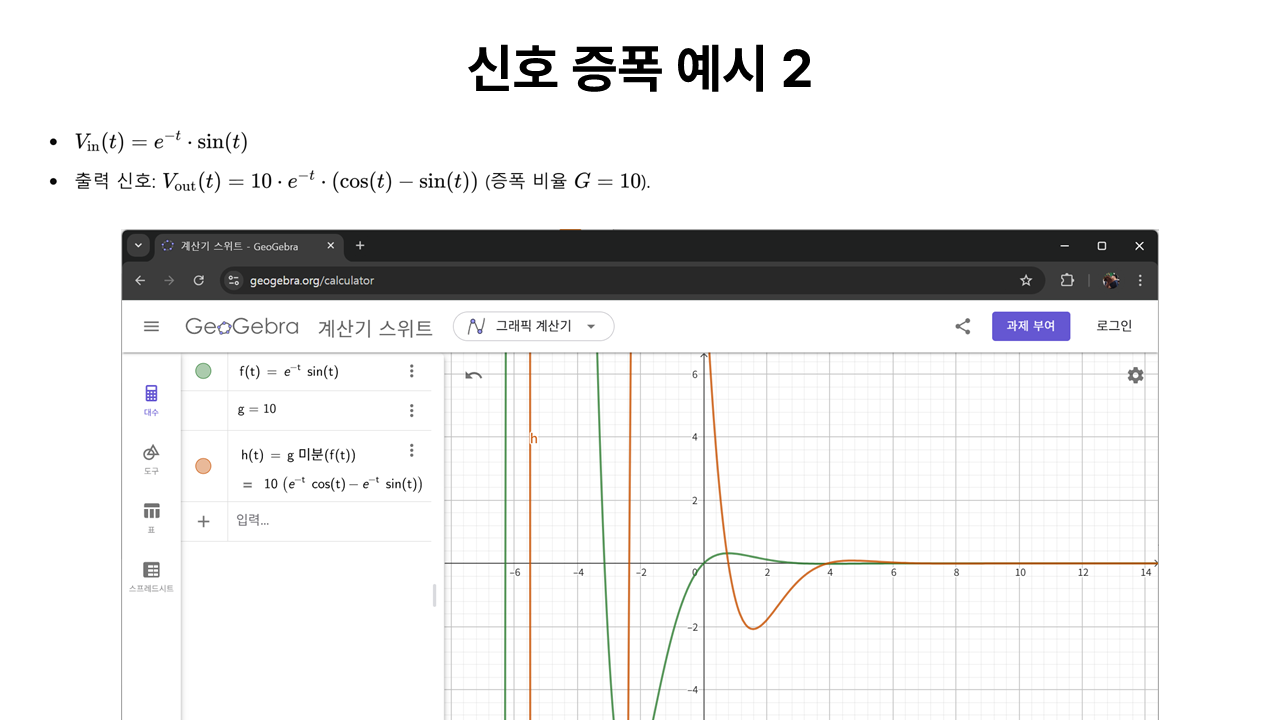Viewport: 1280px width, 720px height.
Task: Click the 입력... input field
Action: tap(330, 521)
